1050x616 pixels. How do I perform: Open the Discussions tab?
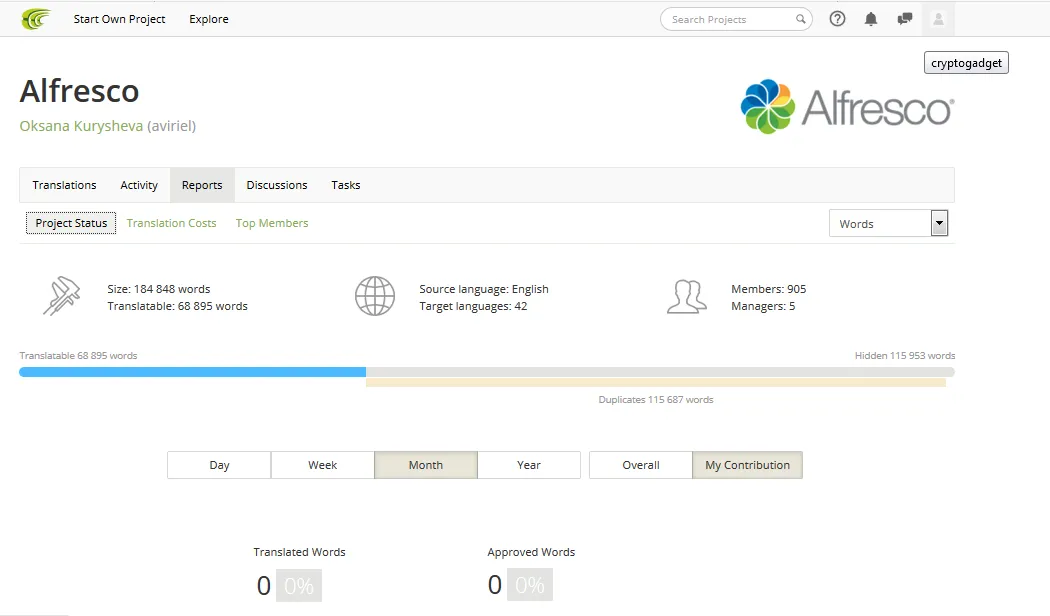[x=277, y=185]
